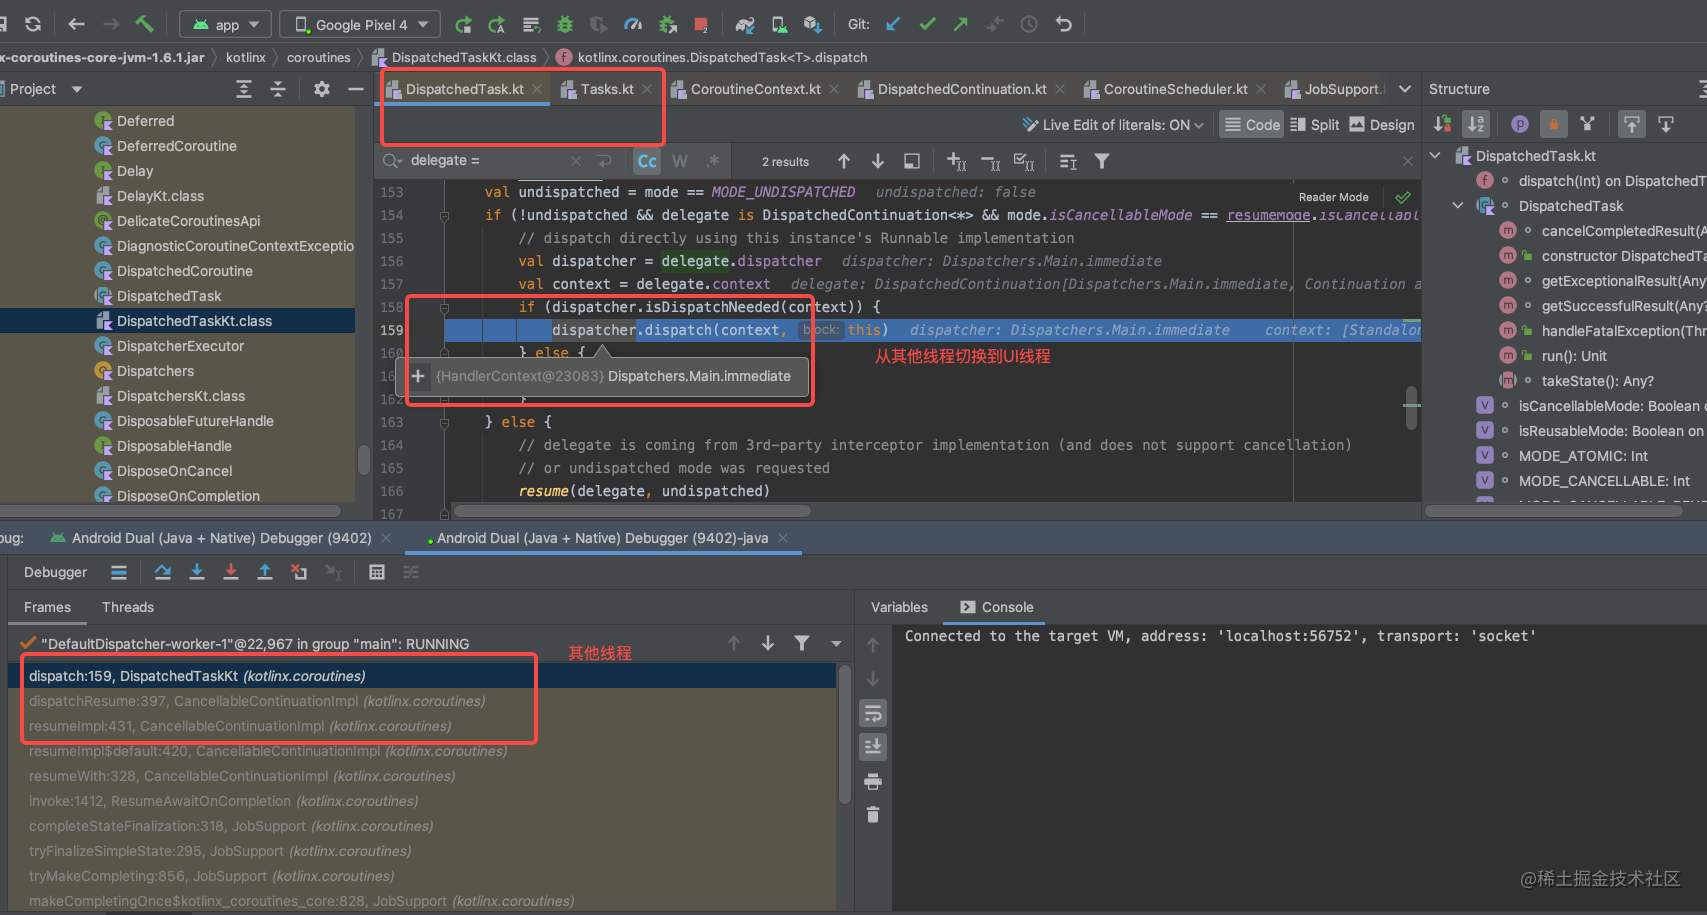The image size is (1707, 915).
Task: Toggle soft-wrap icon beside Console
Action: (x=873, y=713)
